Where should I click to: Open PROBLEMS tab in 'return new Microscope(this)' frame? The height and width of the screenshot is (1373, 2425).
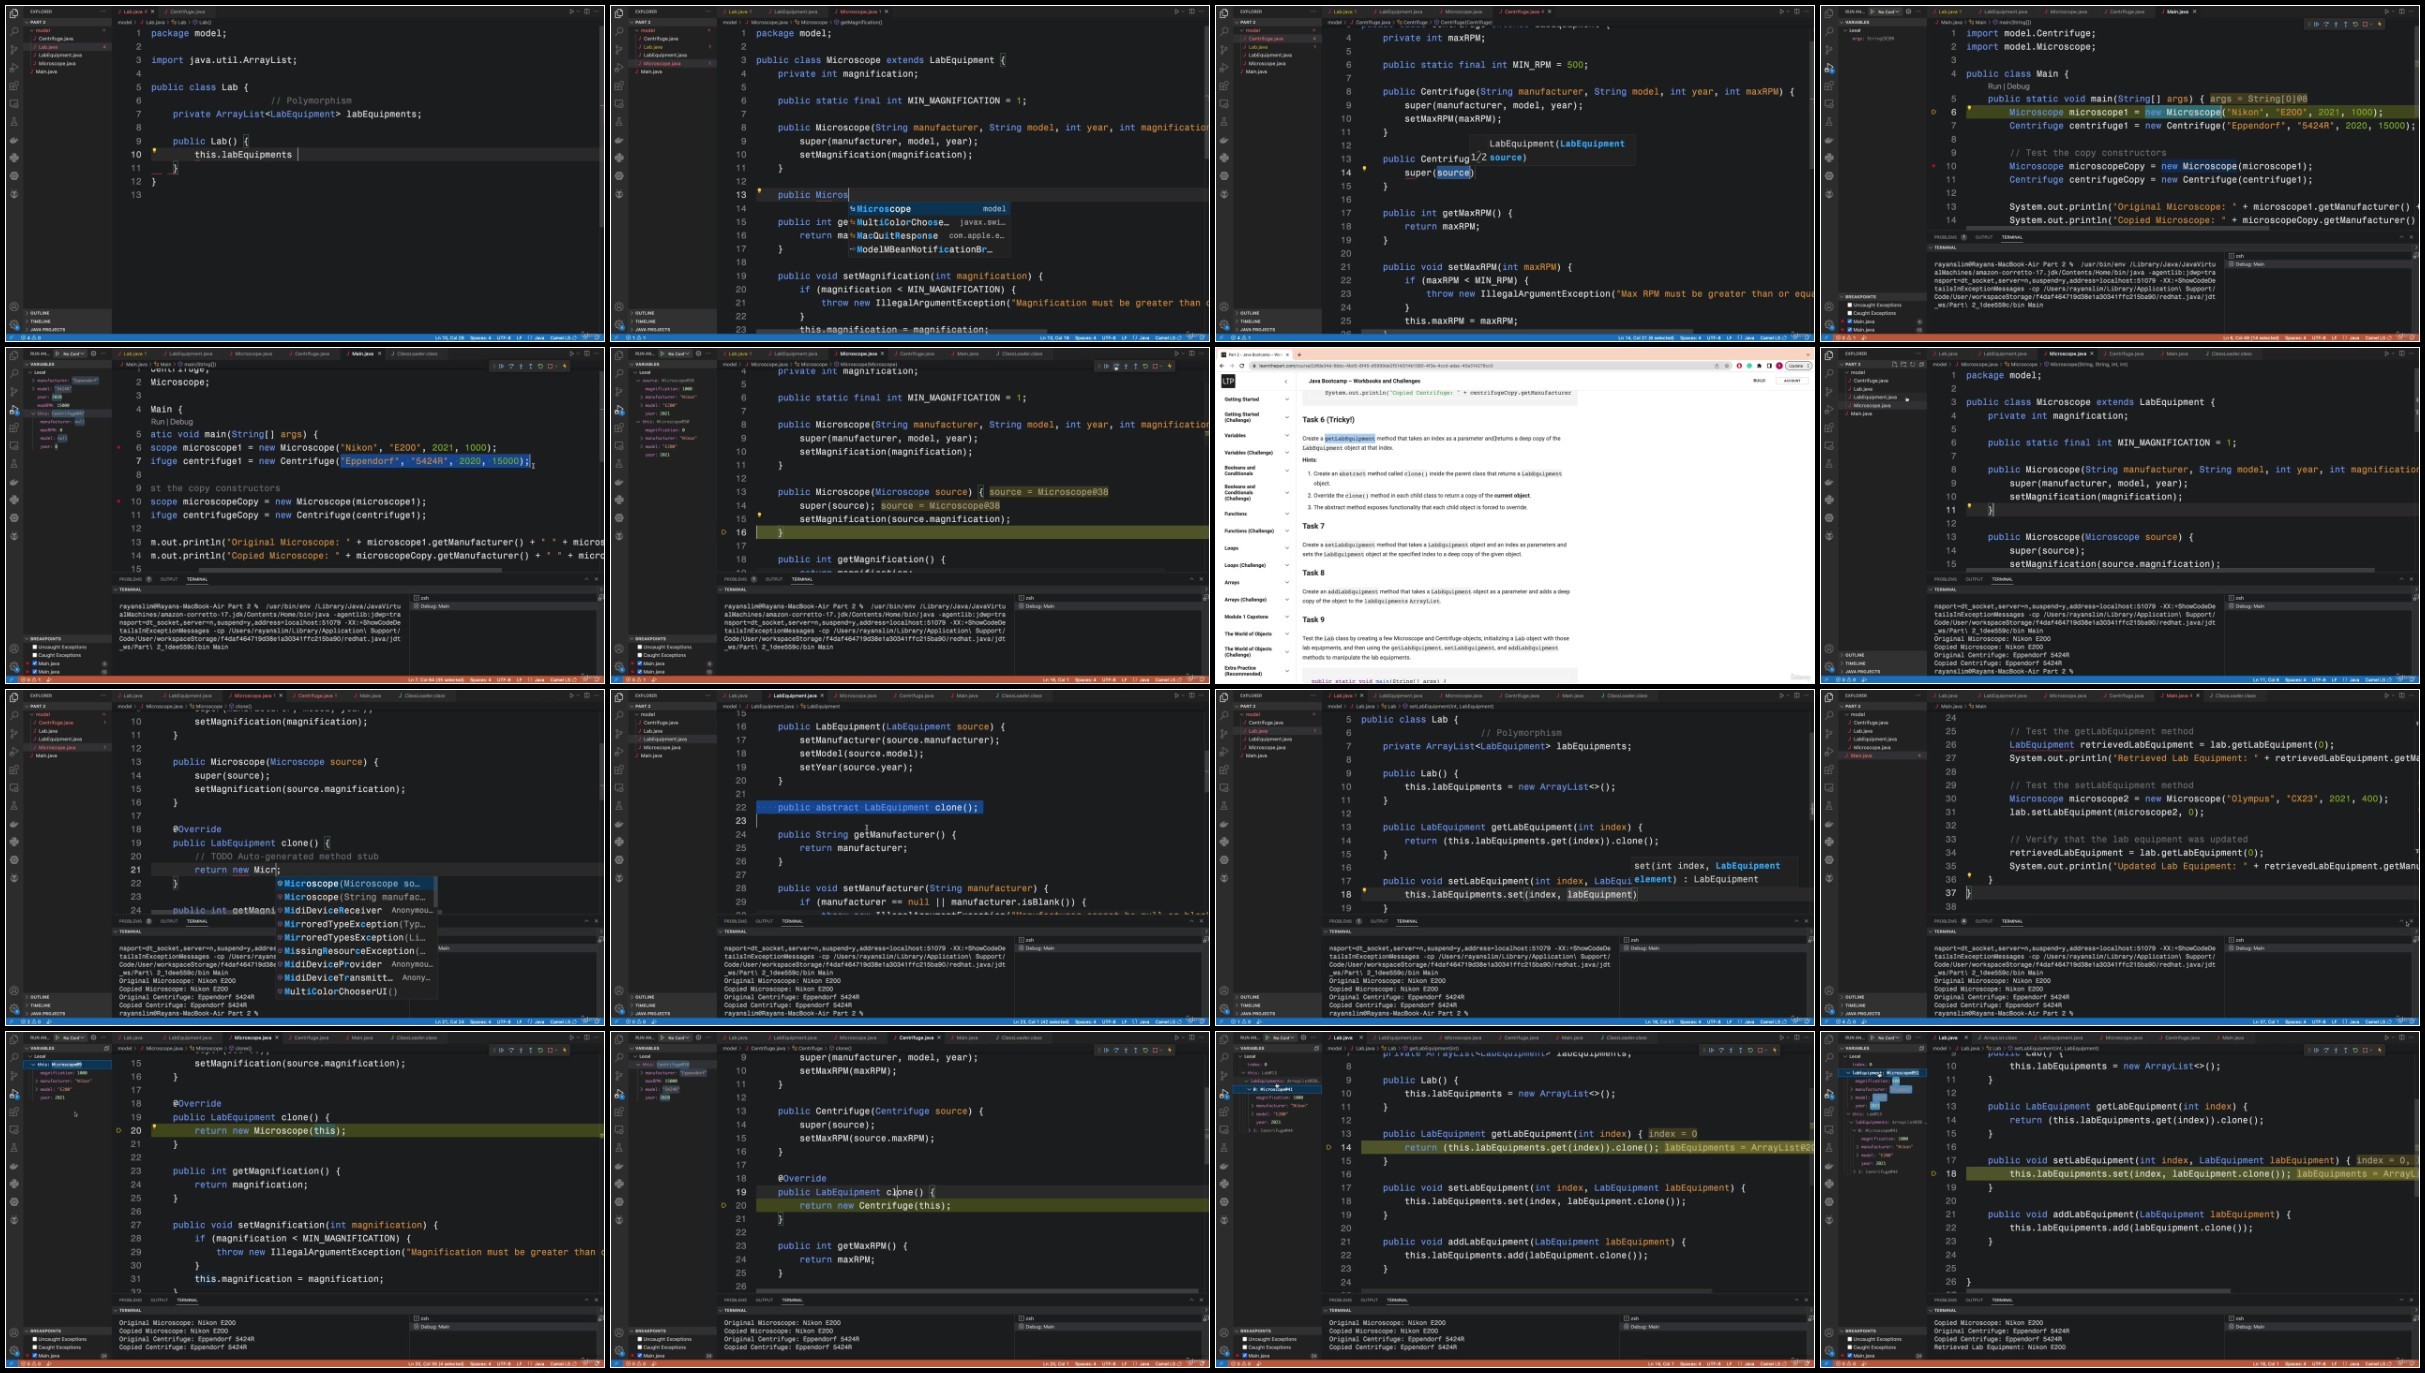(x=131, y=1300)
